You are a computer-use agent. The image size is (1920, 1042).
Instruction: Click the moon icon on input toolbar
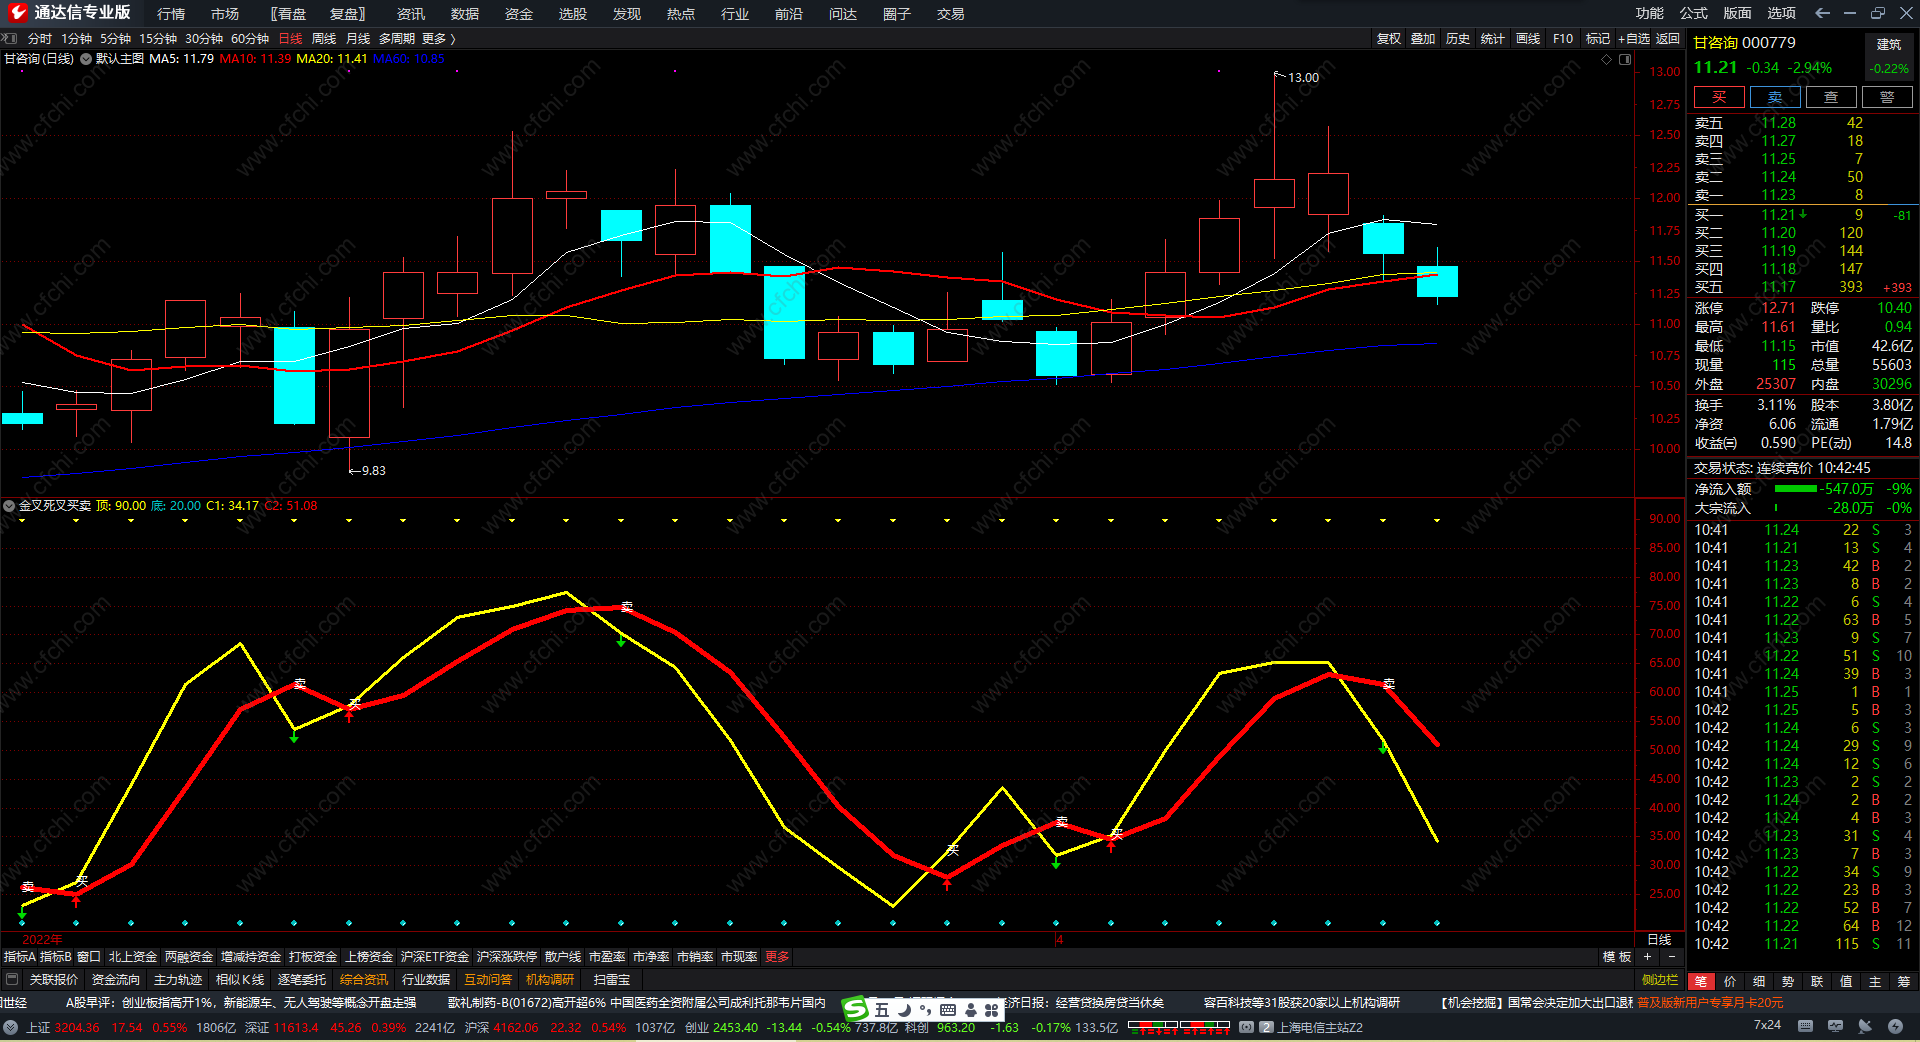[904, 1010]
